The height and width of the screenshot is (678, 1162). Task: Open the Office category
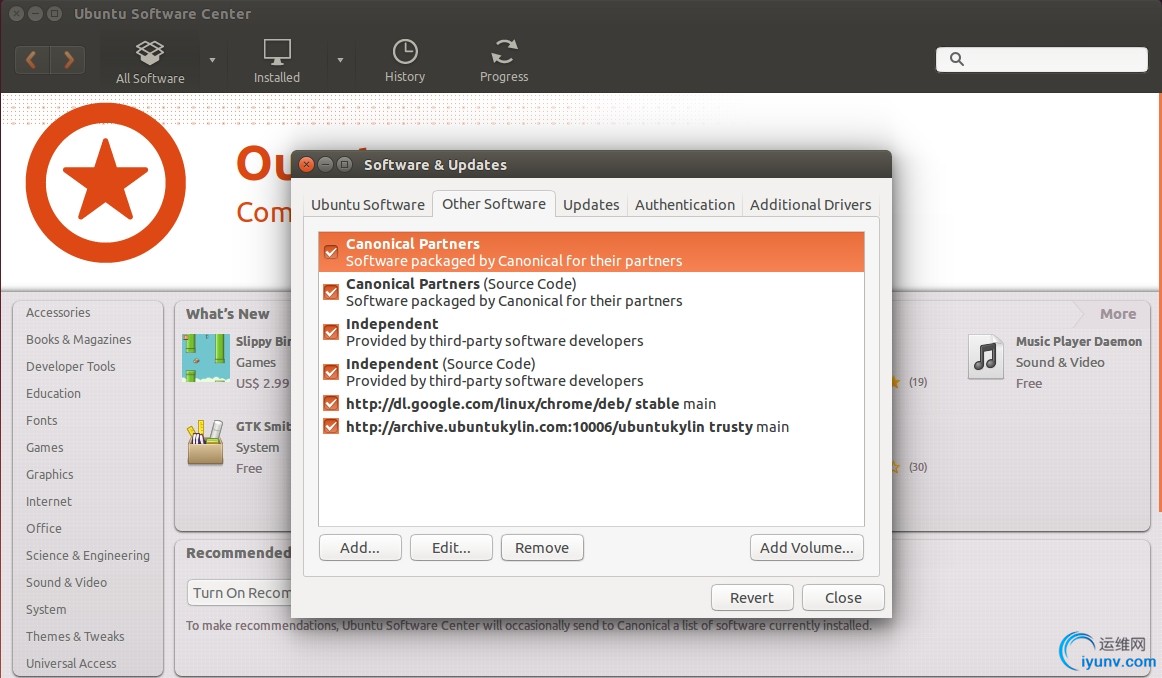(x=44, y=528)
